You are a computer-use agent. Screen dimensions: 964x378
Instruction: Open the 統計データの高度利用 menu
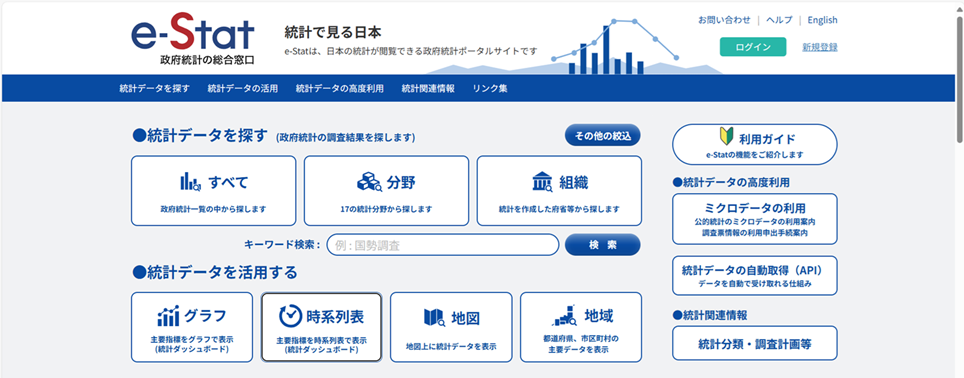pyautogui.click(x=339, y=89)
